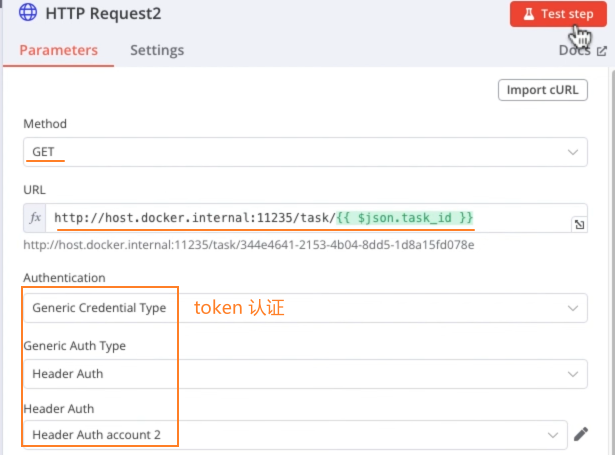Open the Docs link
Viewport: 615px width, 455px height.
[574, 50]
